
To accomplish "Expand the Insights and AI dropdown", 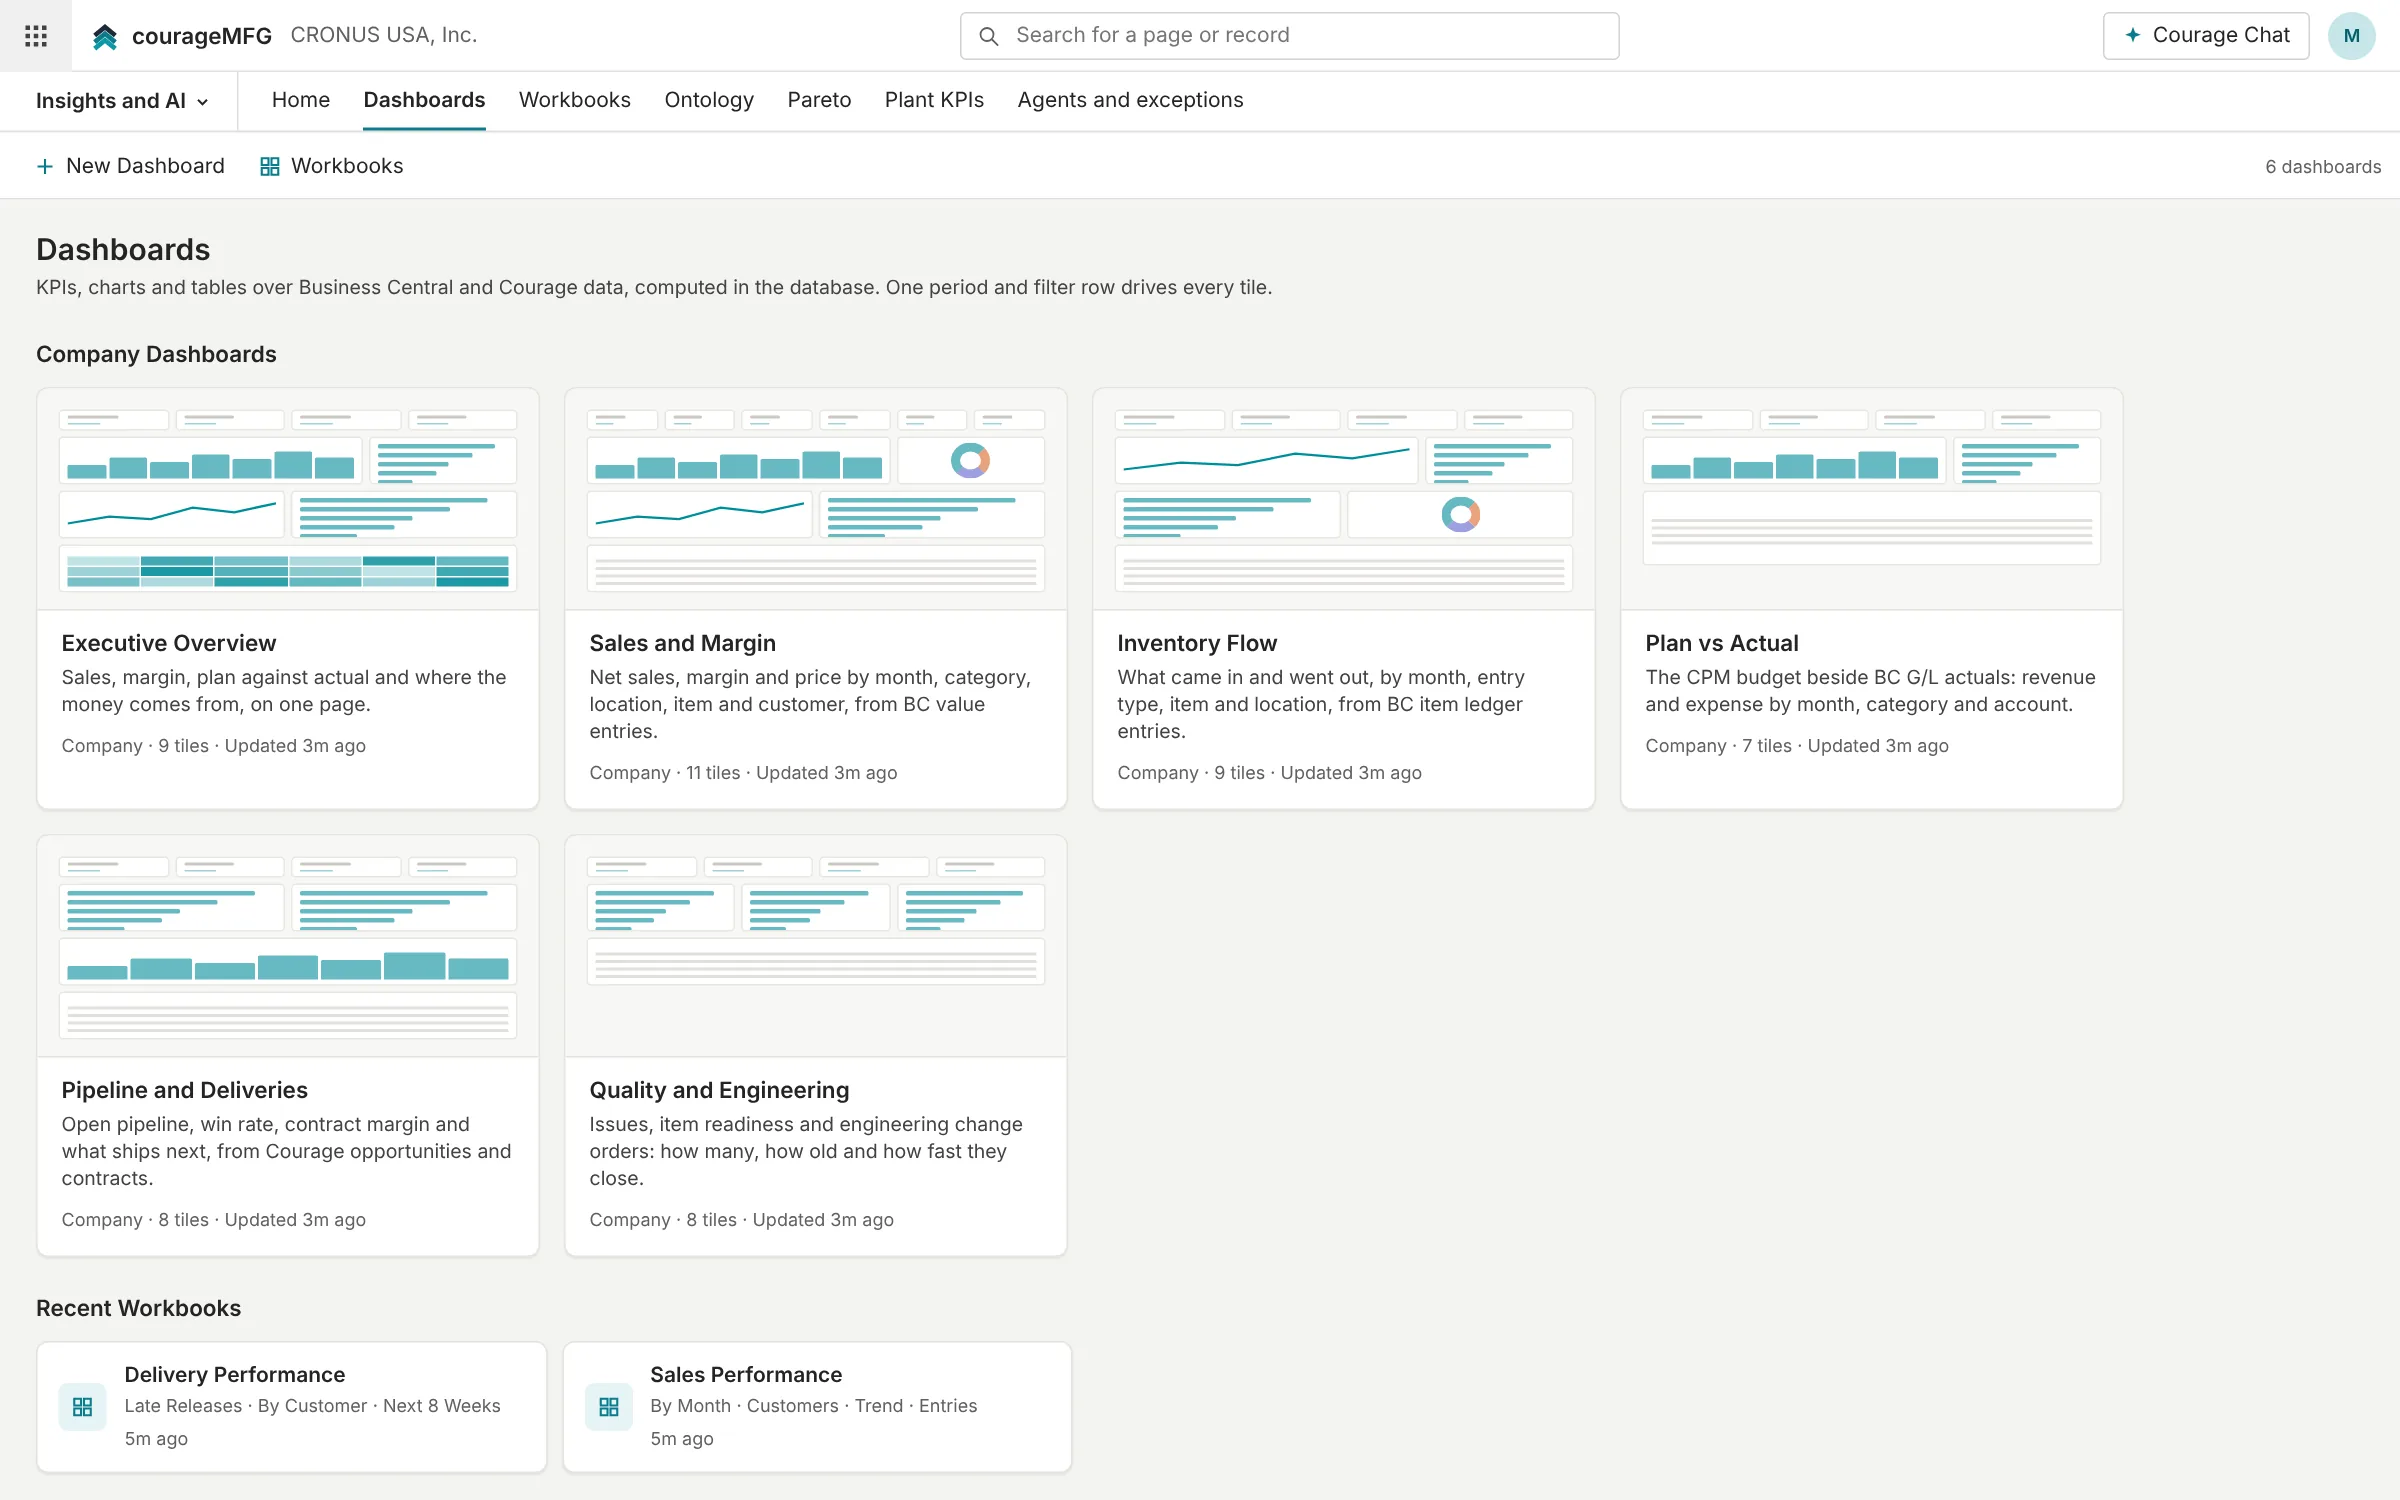I will click(x=122, y=101).
